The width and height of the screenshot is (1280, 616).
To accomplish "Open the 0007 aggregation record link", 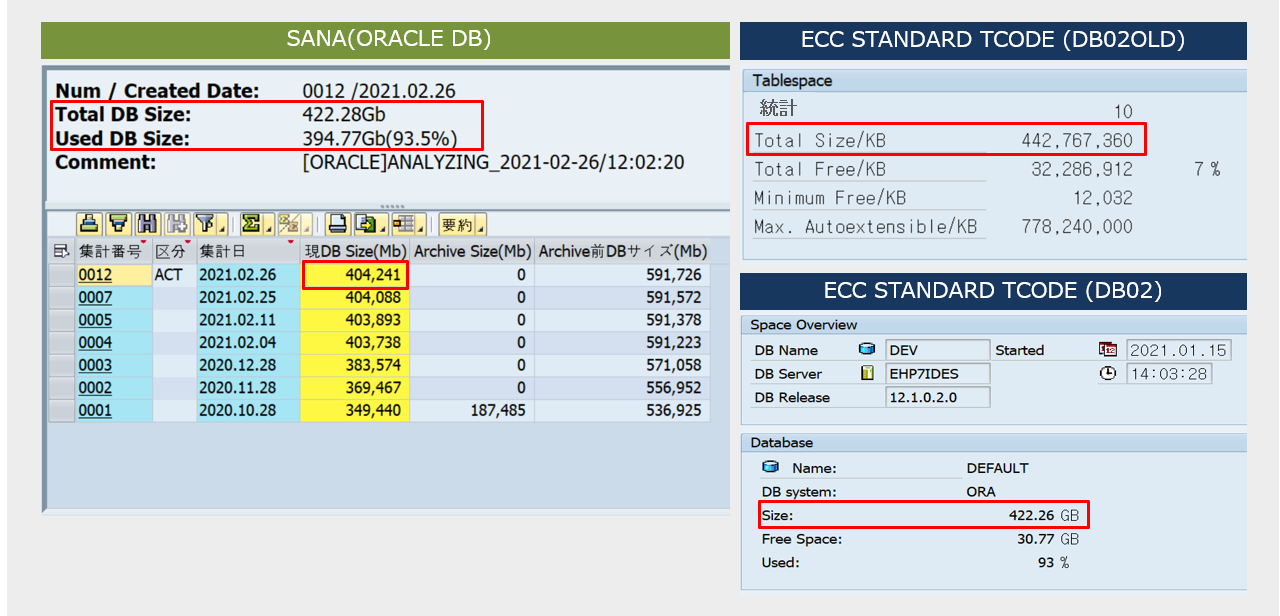I will click(95, 298).
